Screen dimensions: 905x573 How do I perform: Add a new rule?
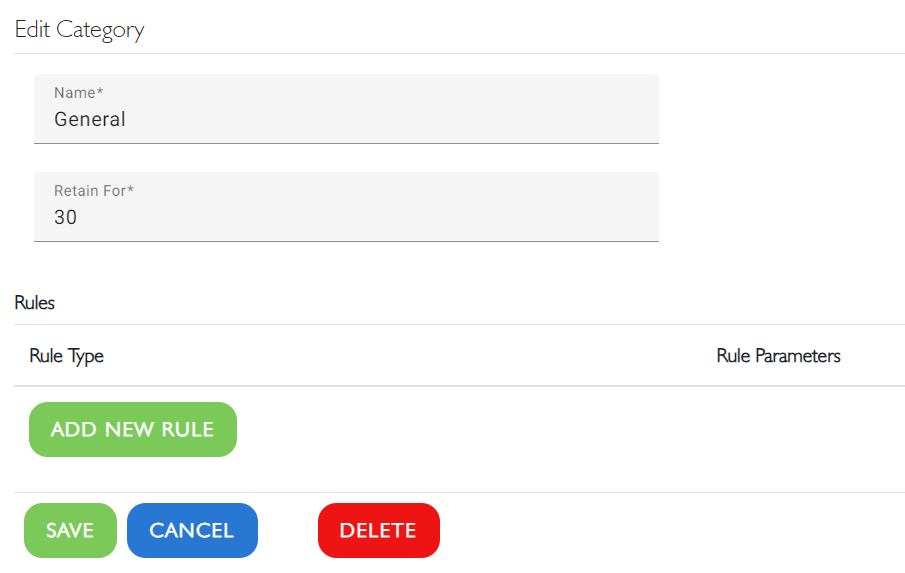point(133,429)
